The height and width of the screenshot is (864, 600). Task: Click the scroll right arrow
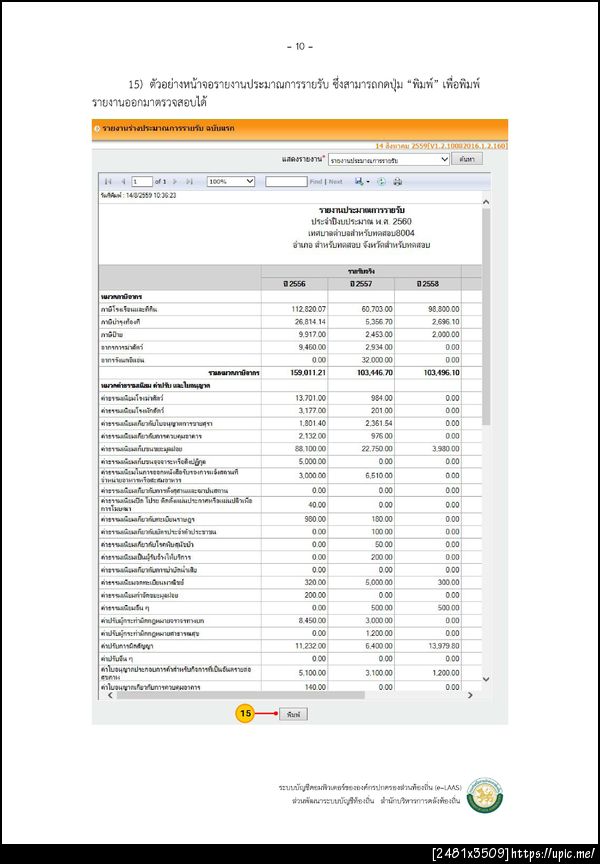[470, 695]
